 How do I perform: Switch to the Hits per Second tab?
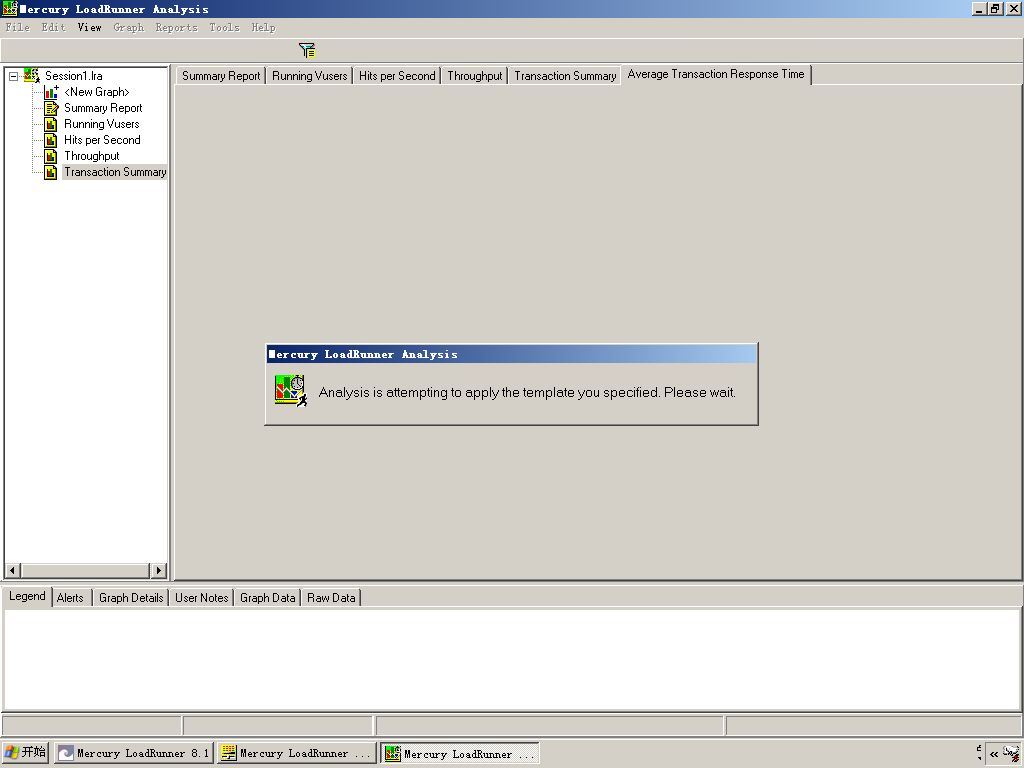[396, 76]
